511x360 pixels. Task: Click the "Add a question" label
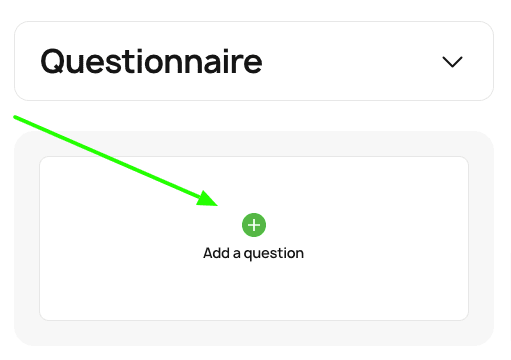[253, 253]
